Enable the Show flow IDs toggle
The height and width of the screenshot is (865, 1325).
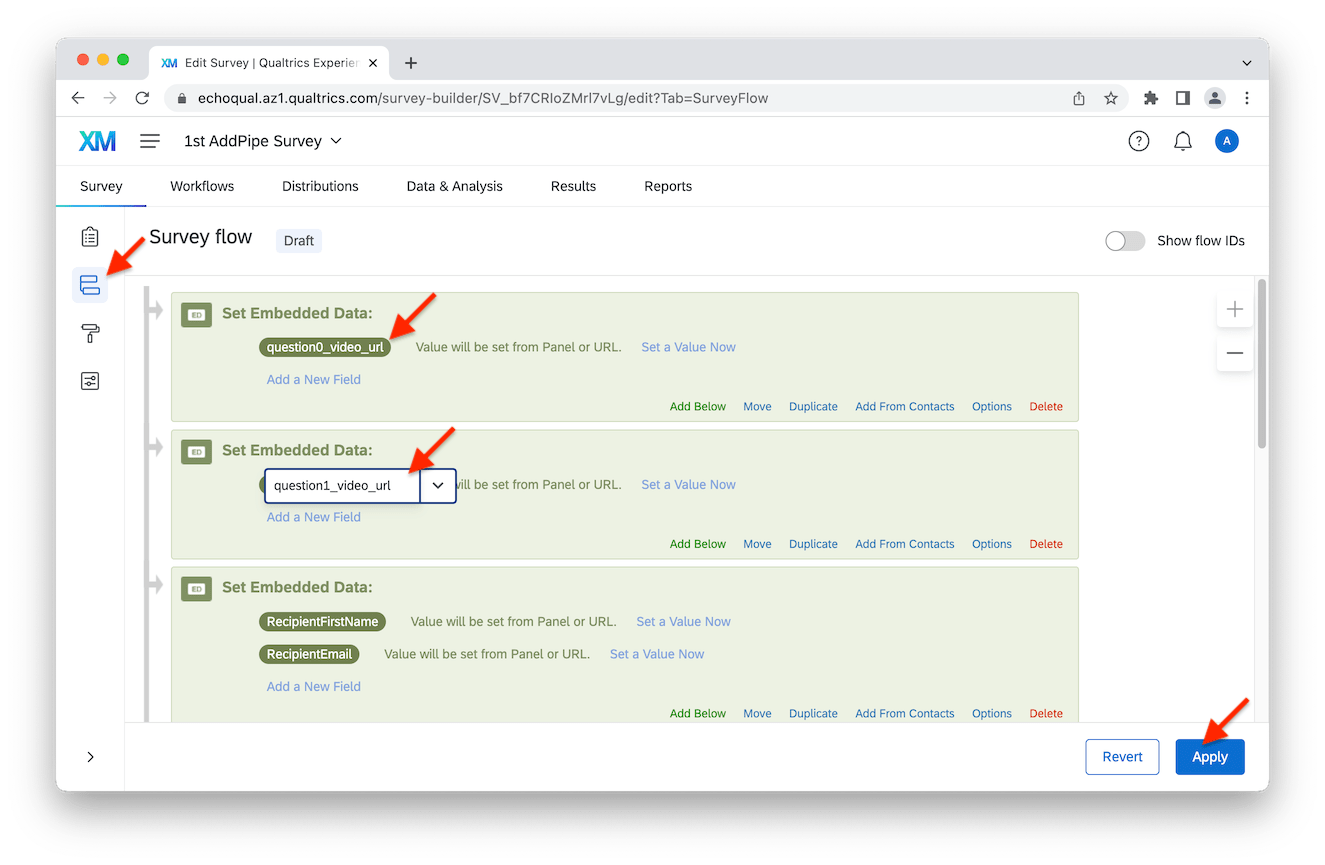1124,241
